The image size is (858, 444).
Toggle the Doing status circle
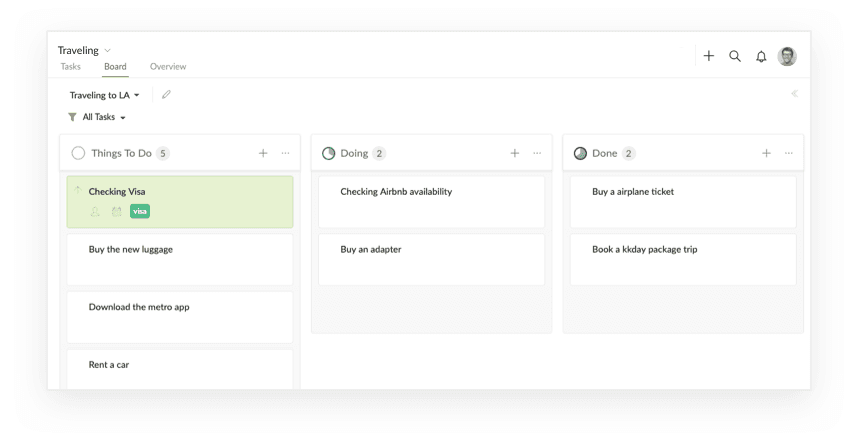(x=328, y=153)
